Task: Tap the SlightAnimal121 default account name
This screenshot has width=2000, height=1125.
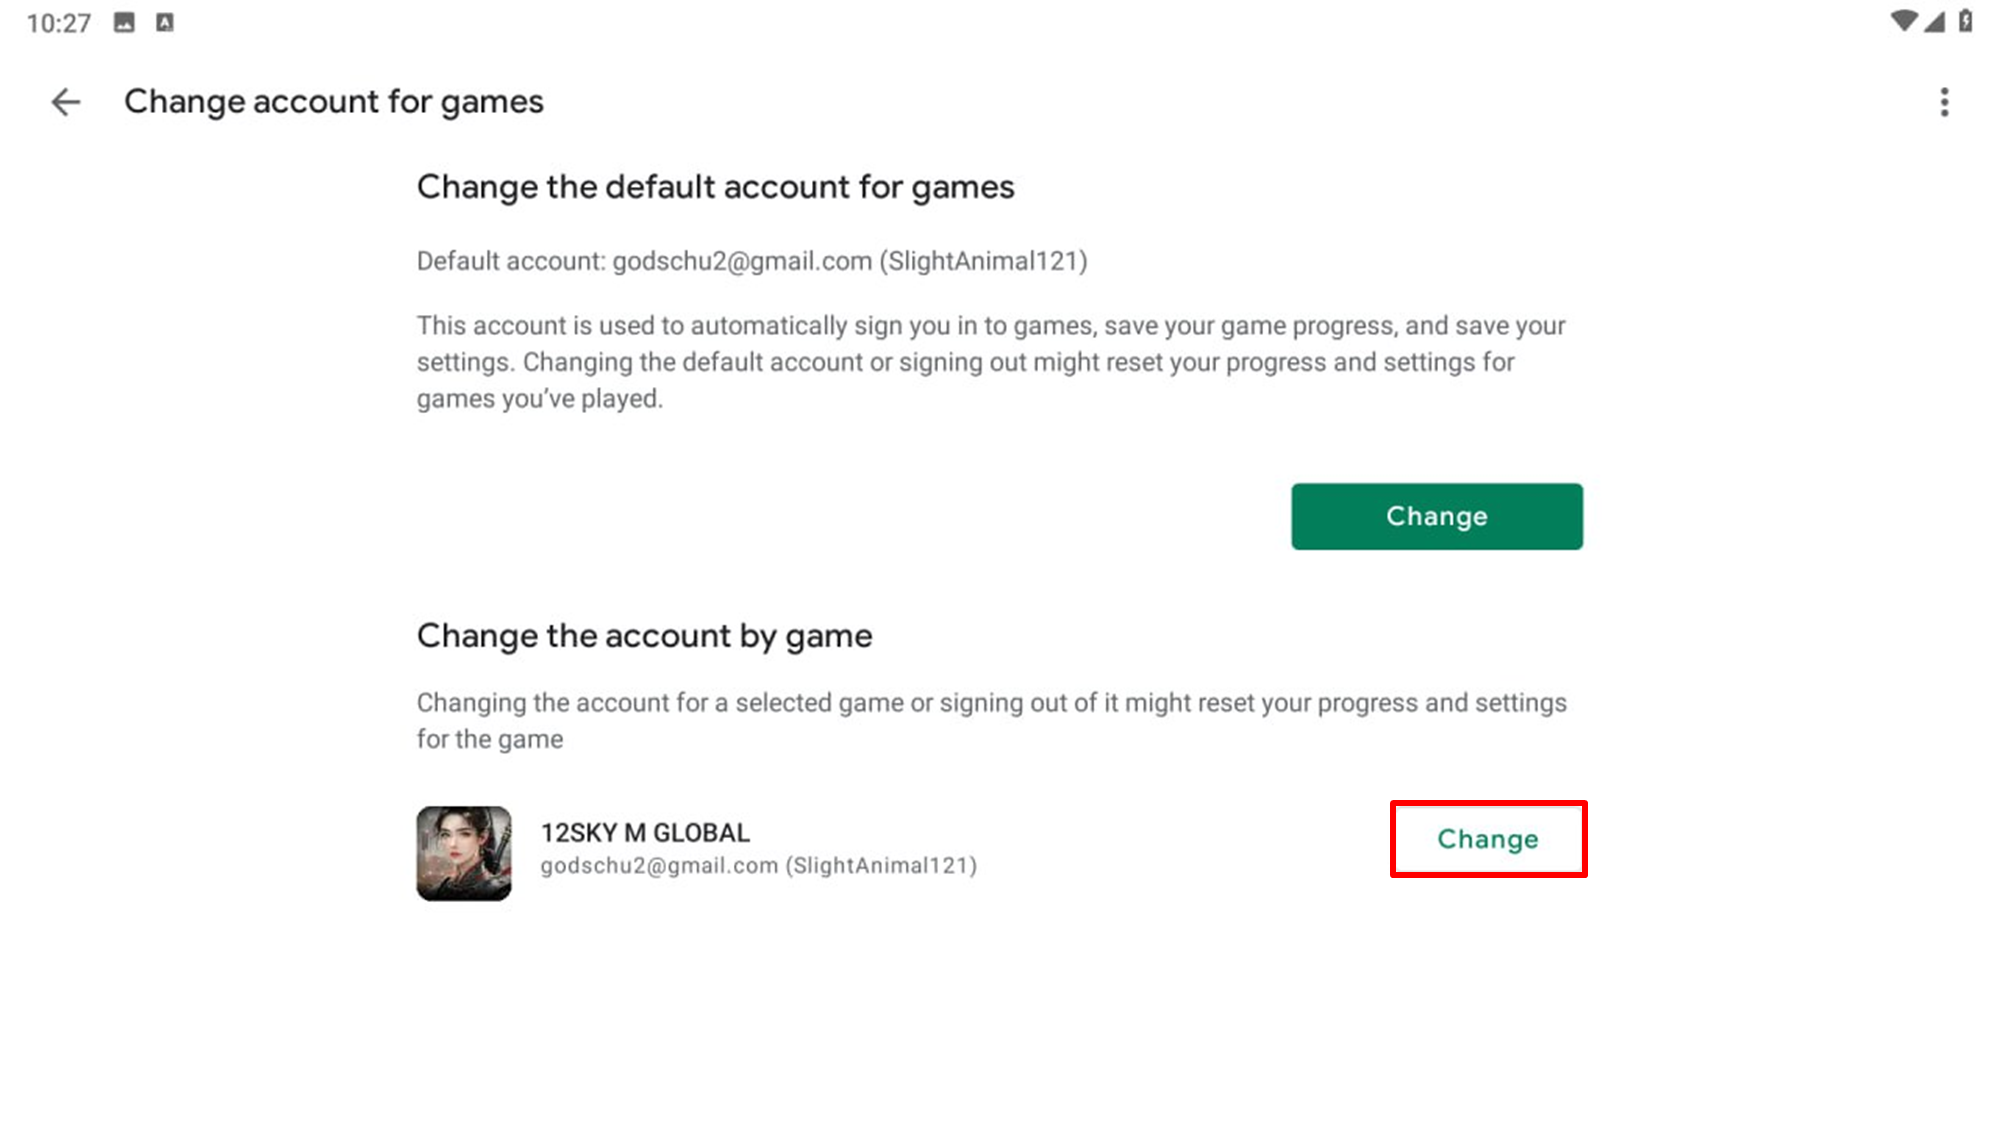Action: [x=982, y=261]
